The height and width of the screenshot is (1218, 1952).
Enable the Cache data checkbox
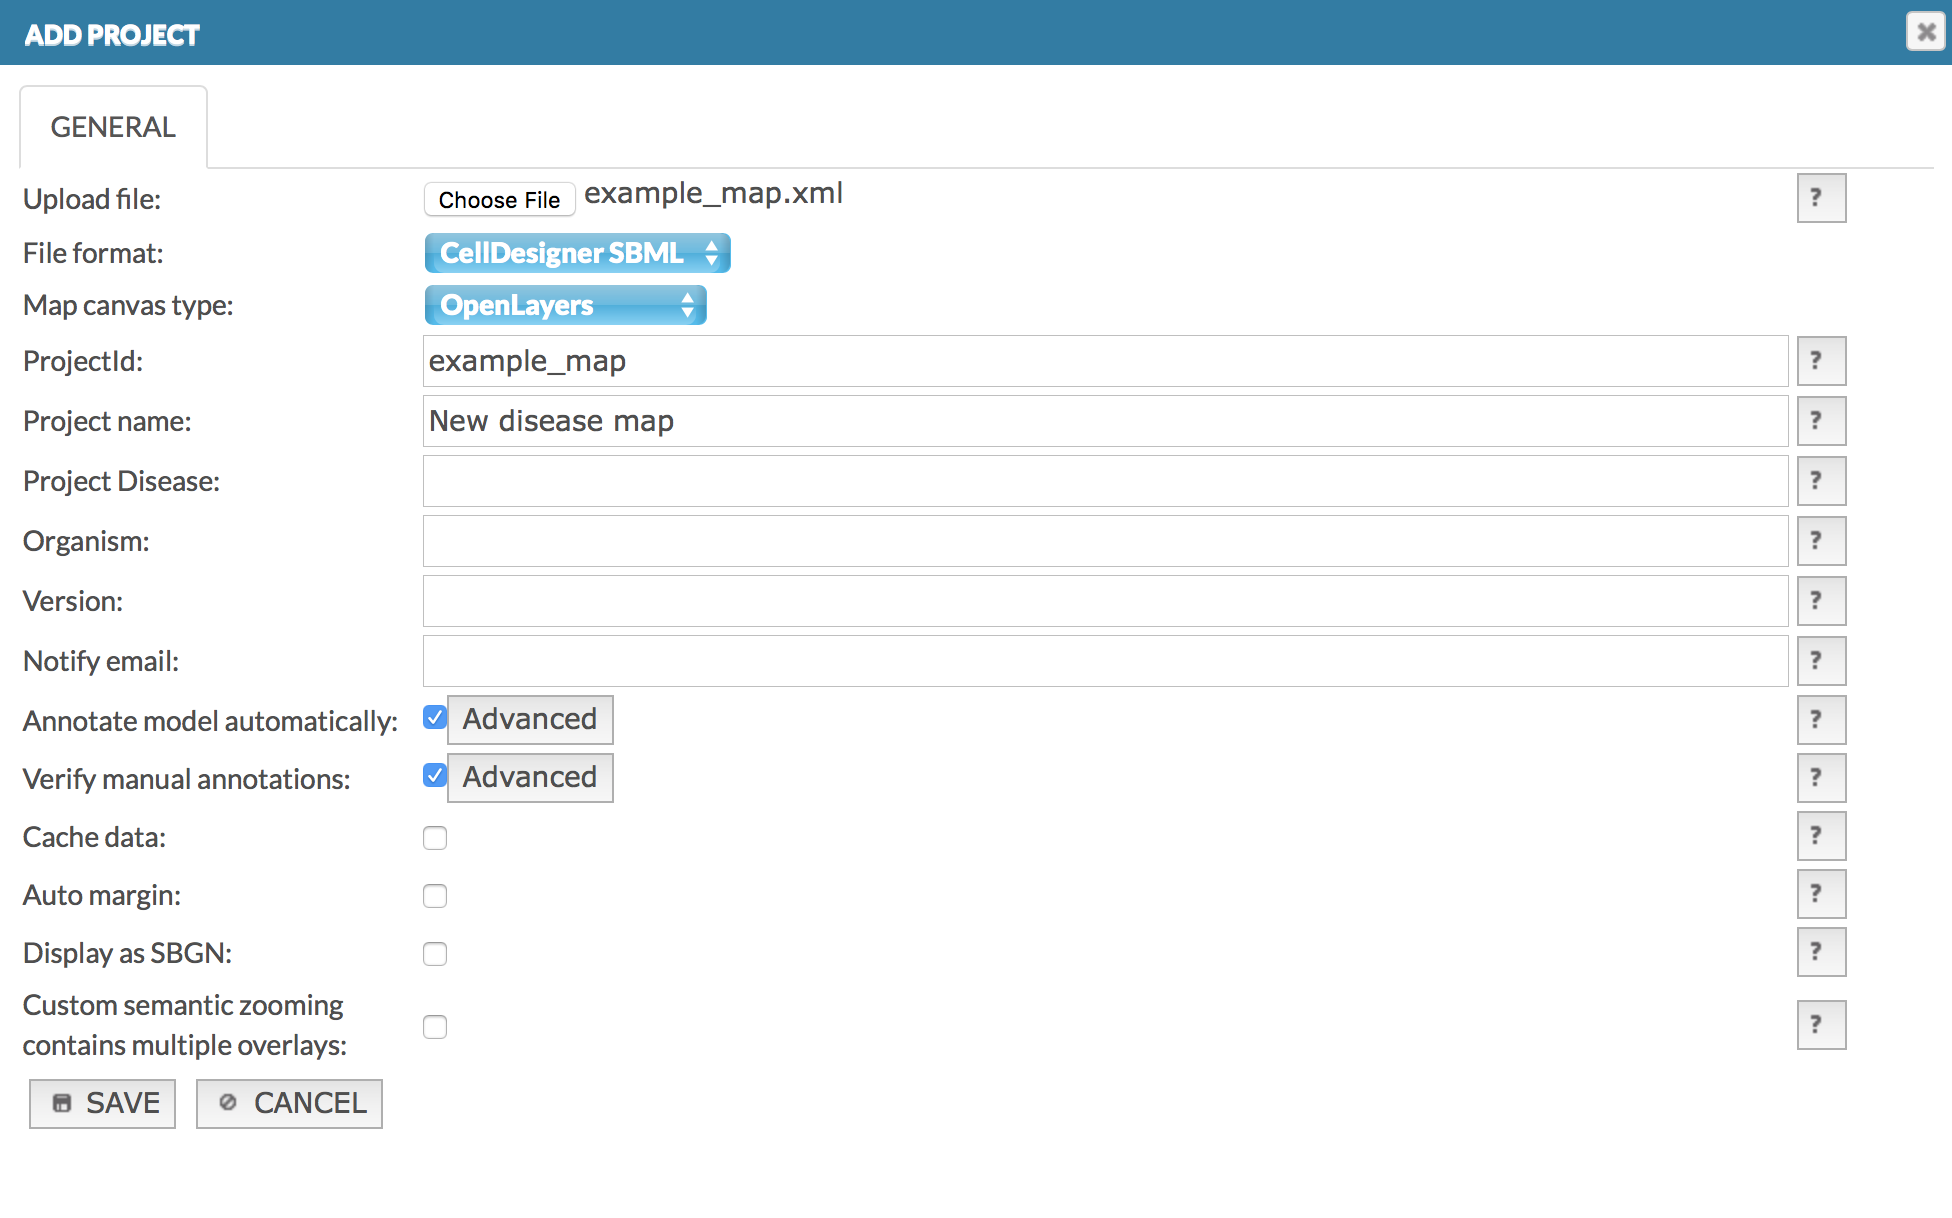tap(434, 838)
